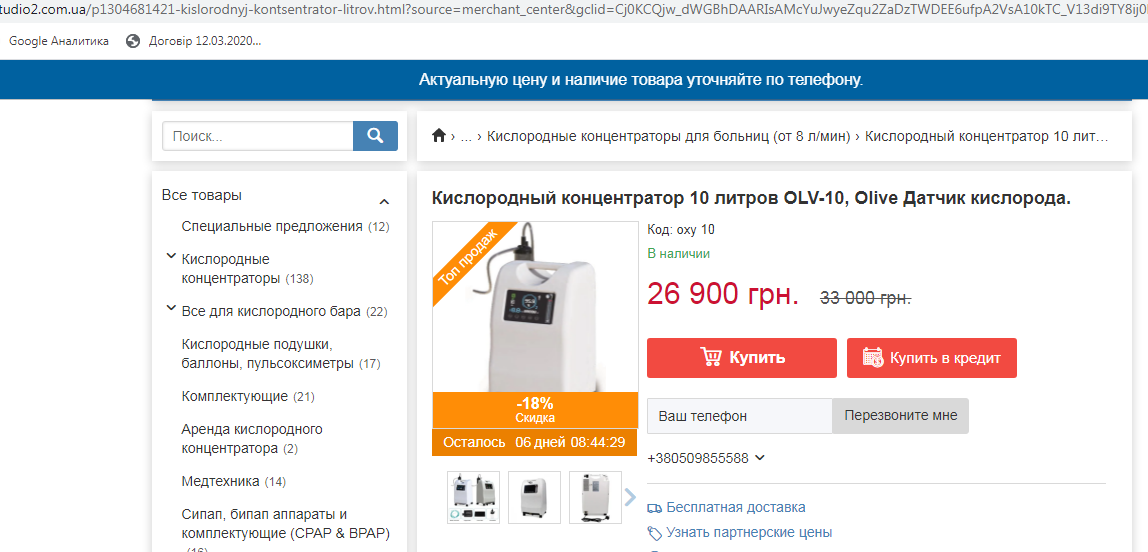Show next product thumbnails with arrow
1148x552 pixels.
(630, 497)
